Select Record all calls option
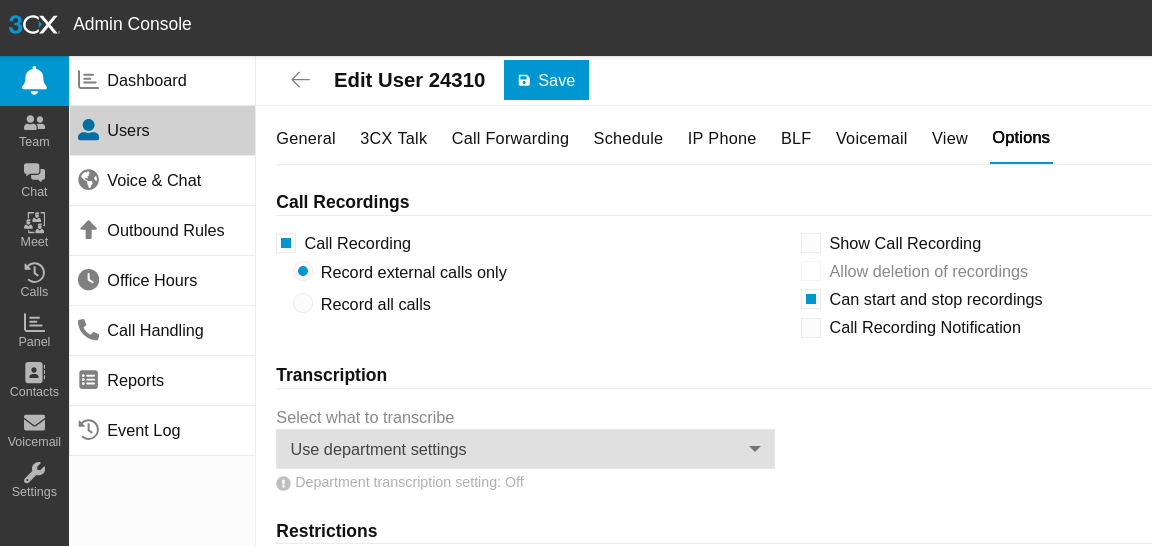Screen dimensions: 1152x546 (x=303, y=303)
